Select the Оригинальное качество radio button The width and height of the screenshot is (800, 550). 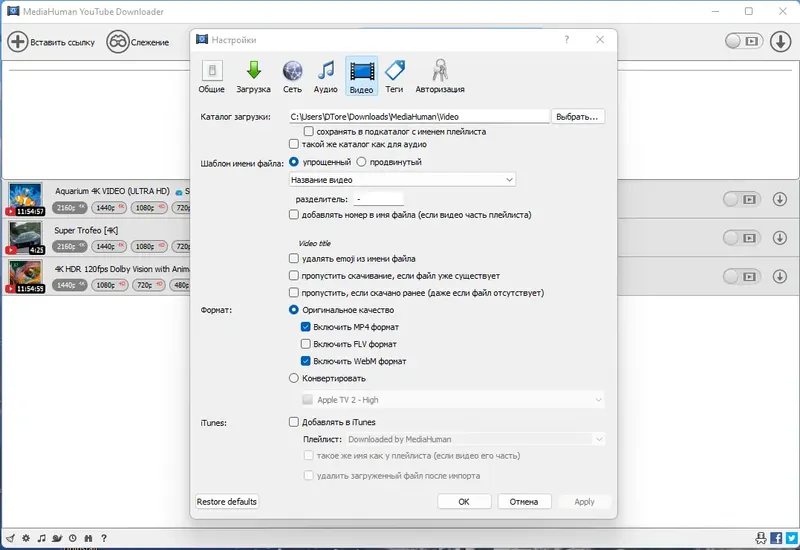pyautogui.click(x=294, y=310)
